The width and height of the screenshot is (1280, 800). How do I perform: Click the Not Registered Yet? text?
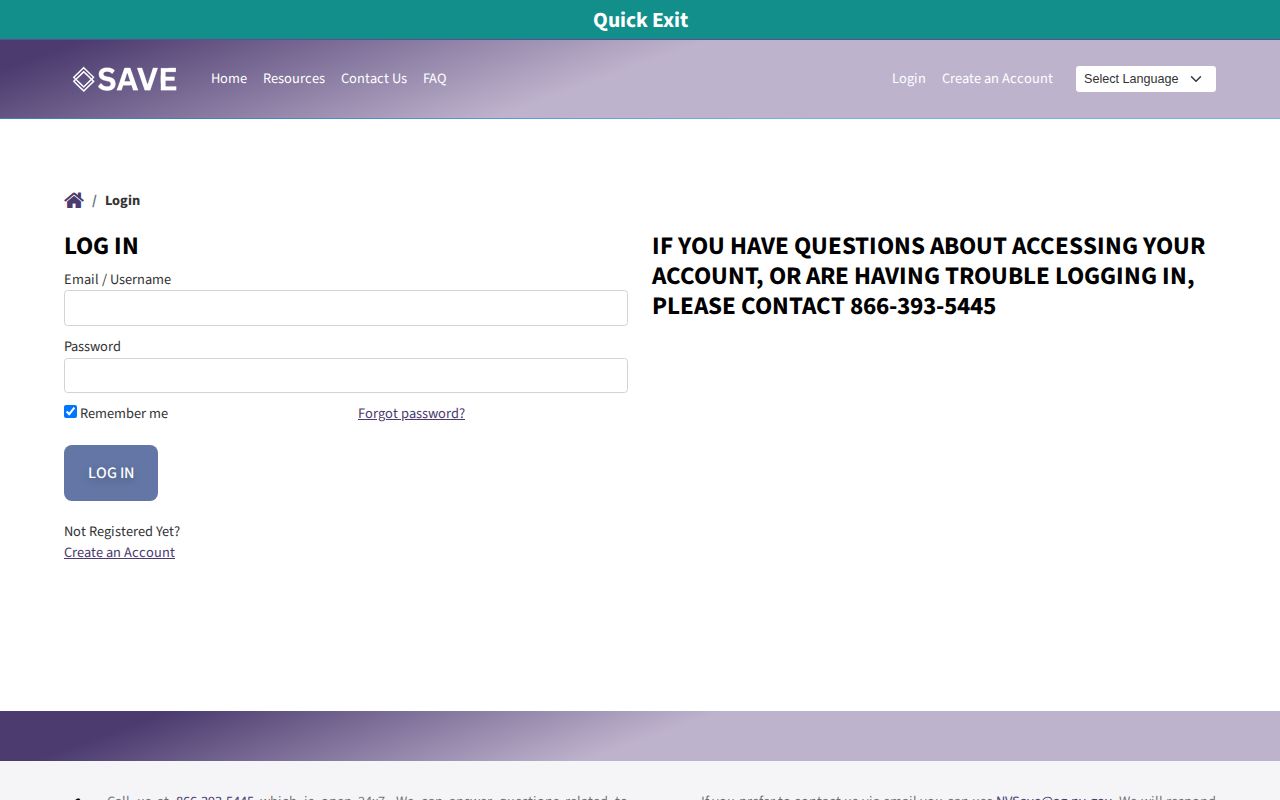(x=122, y=531)
